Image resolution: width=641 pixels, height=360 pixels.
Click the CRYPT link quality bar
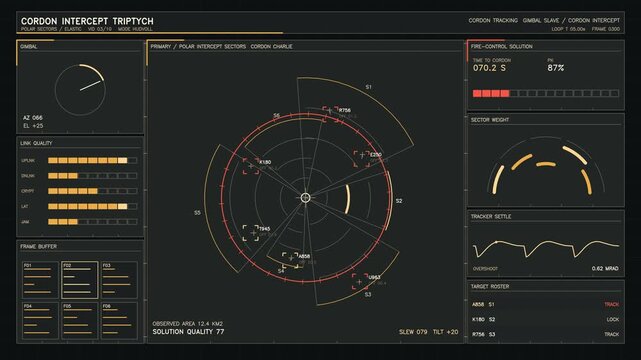tap(92, 191)
